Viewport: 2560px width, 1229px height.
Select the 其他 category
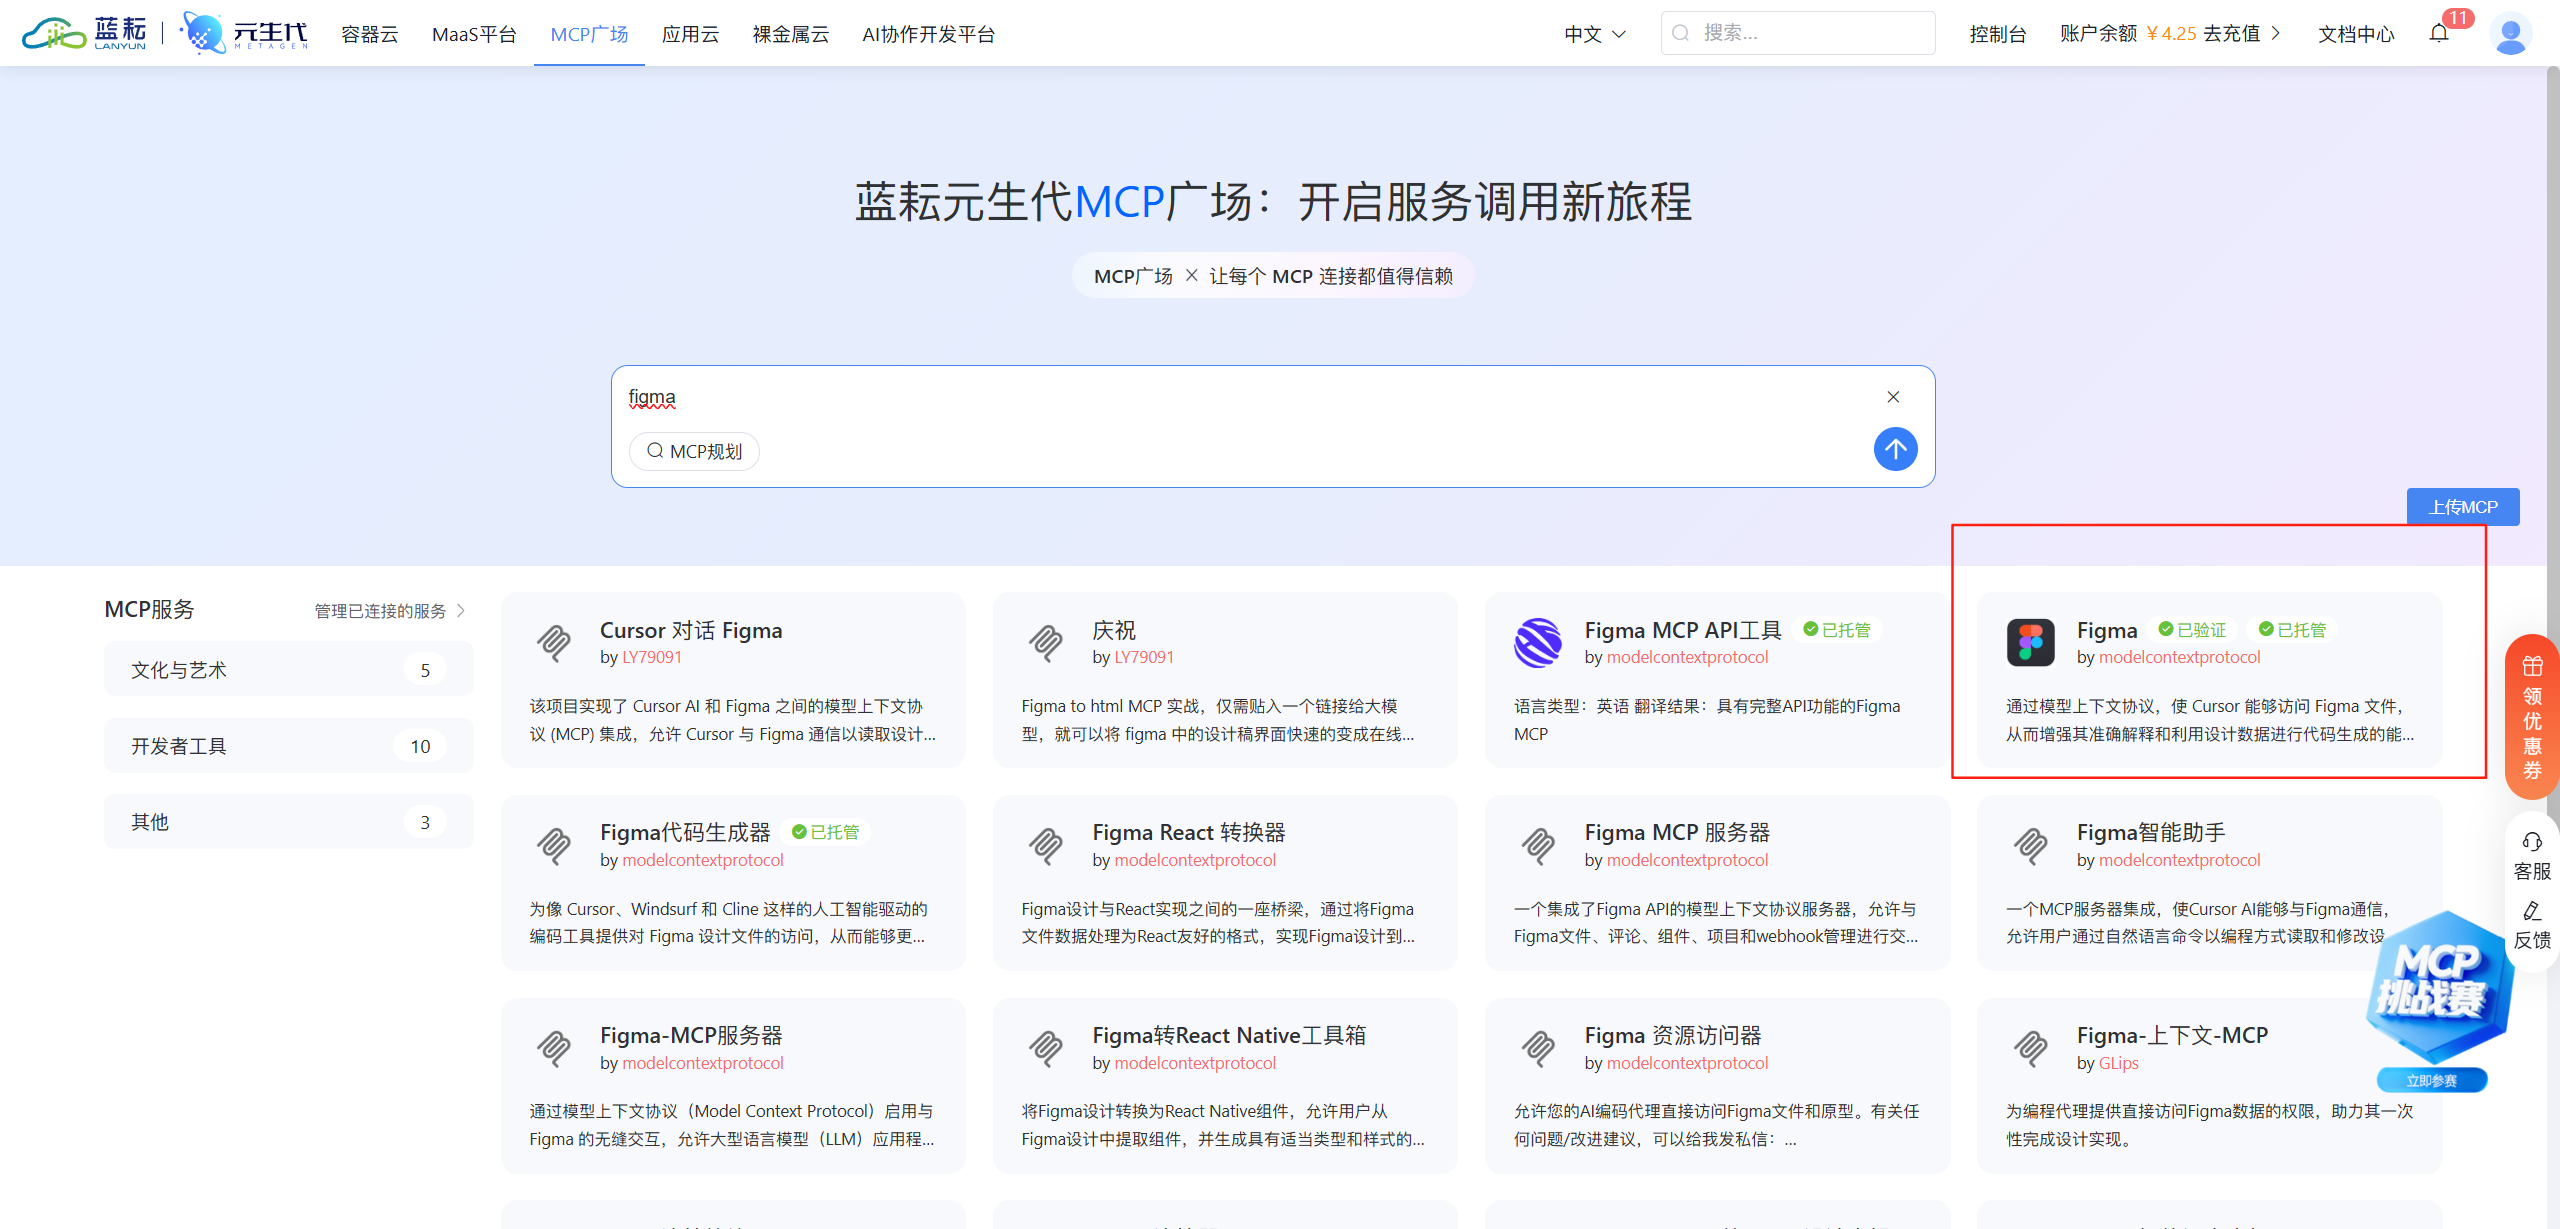coord(289,821)
